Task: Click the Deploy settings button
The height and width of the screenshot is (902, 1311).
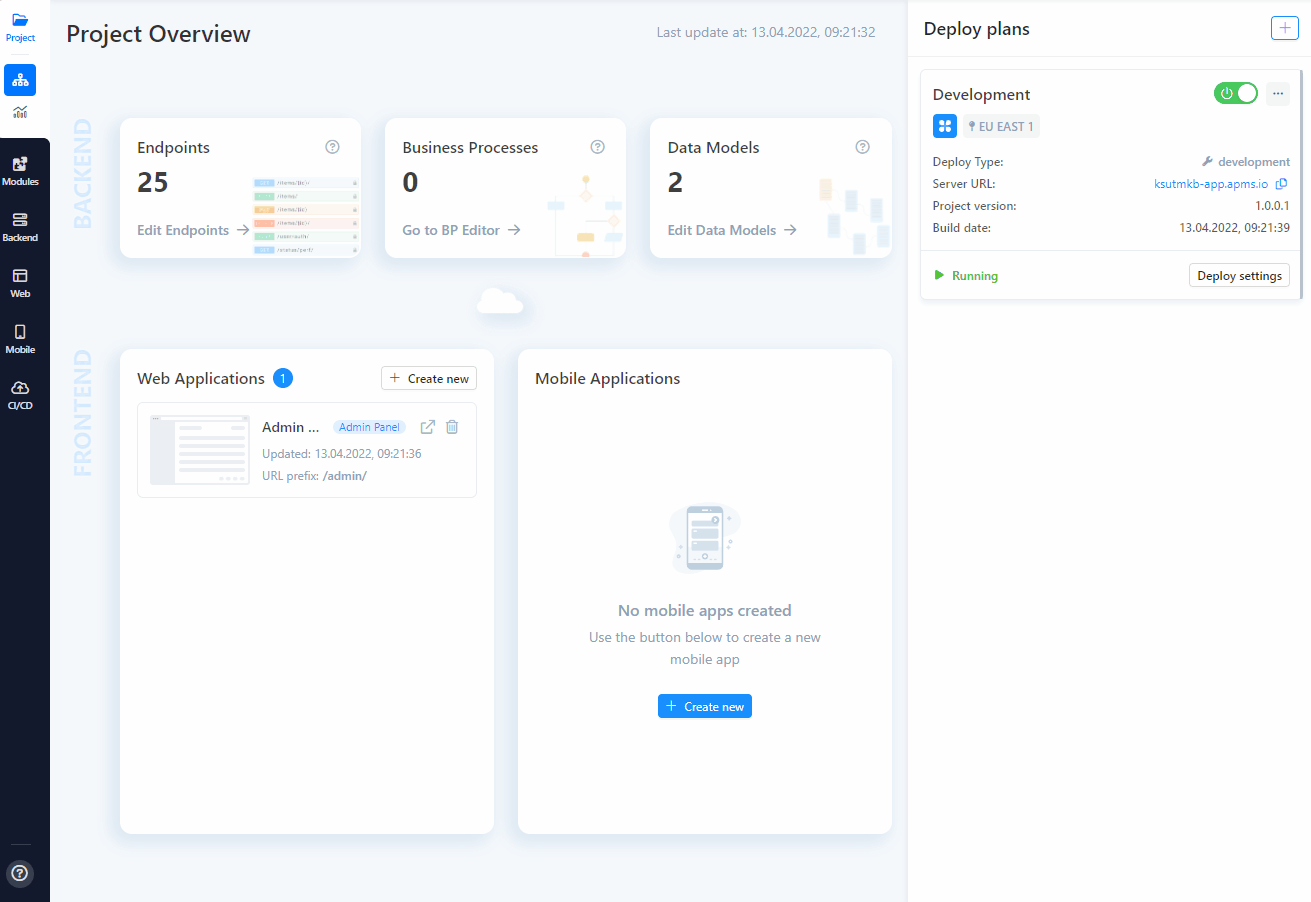Action: click(x=1239, y=276)
